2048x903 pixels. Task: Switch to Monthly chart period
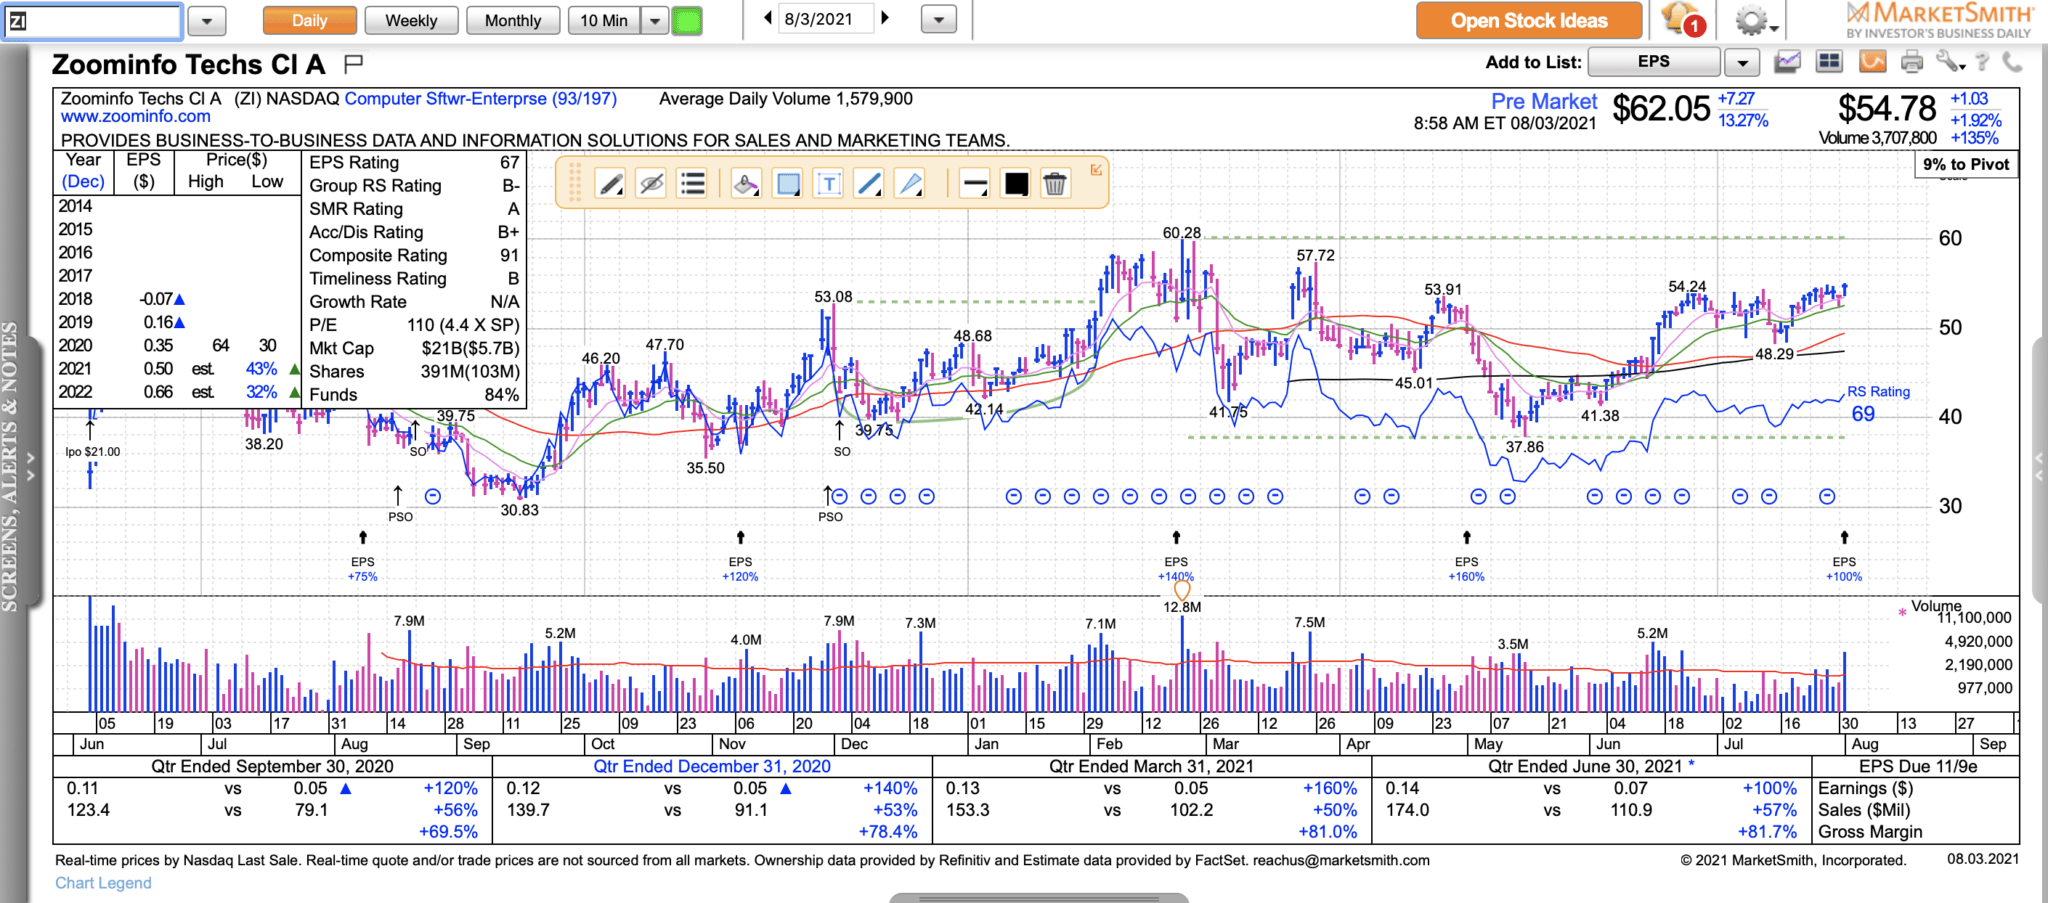pos(513,20)
